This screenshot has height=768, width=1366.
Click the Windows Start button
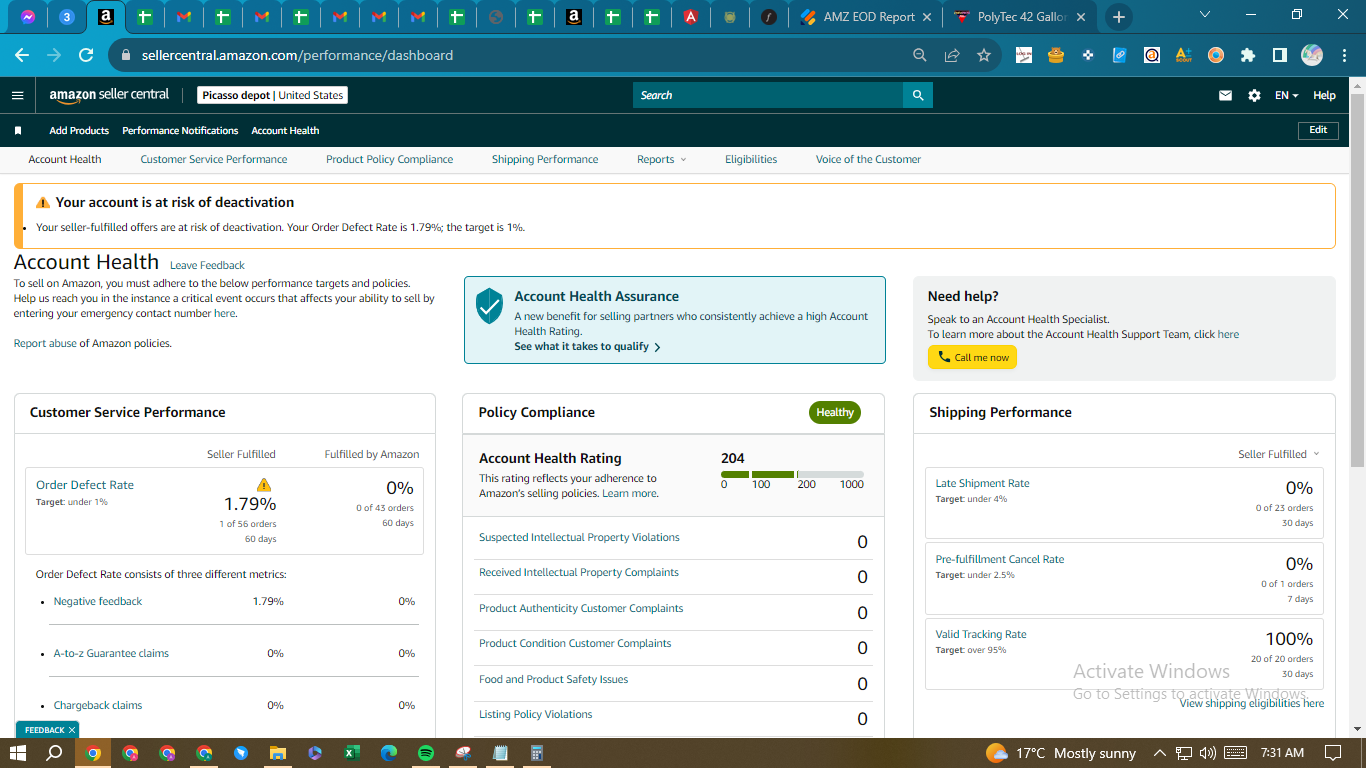coord(18,753)
